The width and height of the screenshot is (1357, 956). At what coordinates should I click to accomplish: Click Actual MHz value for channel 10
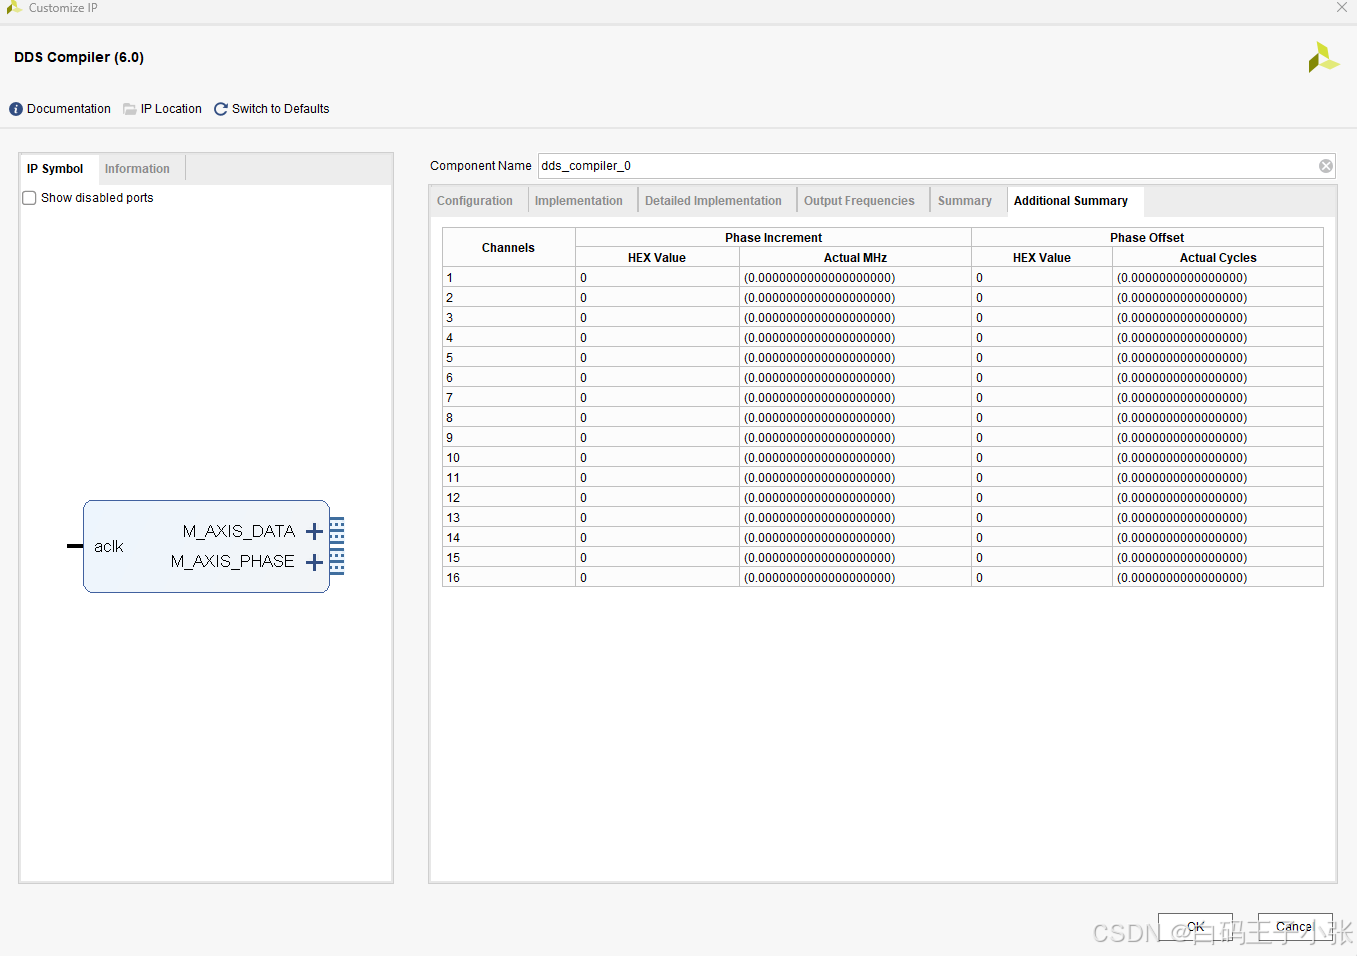coord(855,458)
